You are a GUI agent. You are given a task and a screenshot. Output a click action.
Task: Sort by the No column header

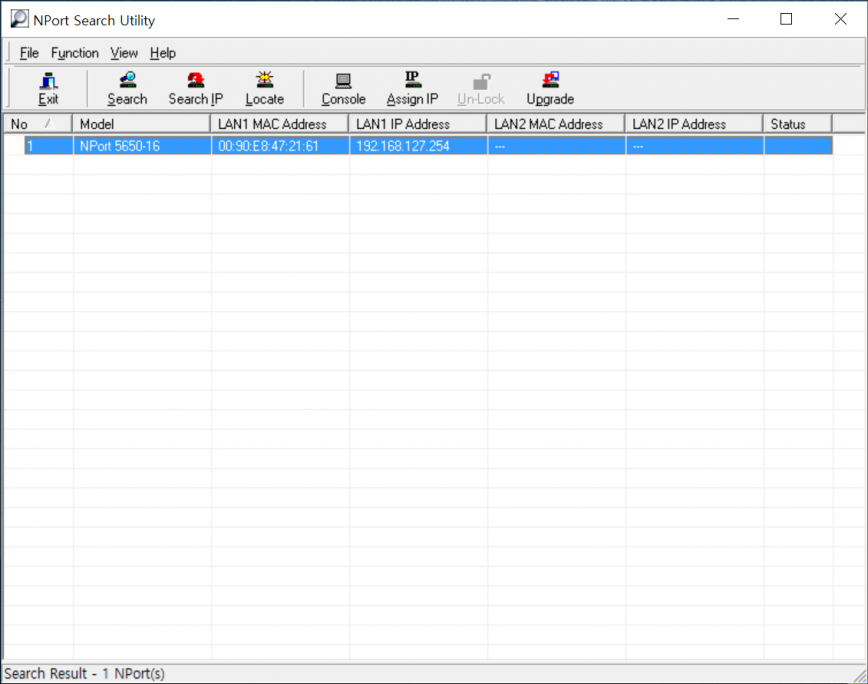38,124
